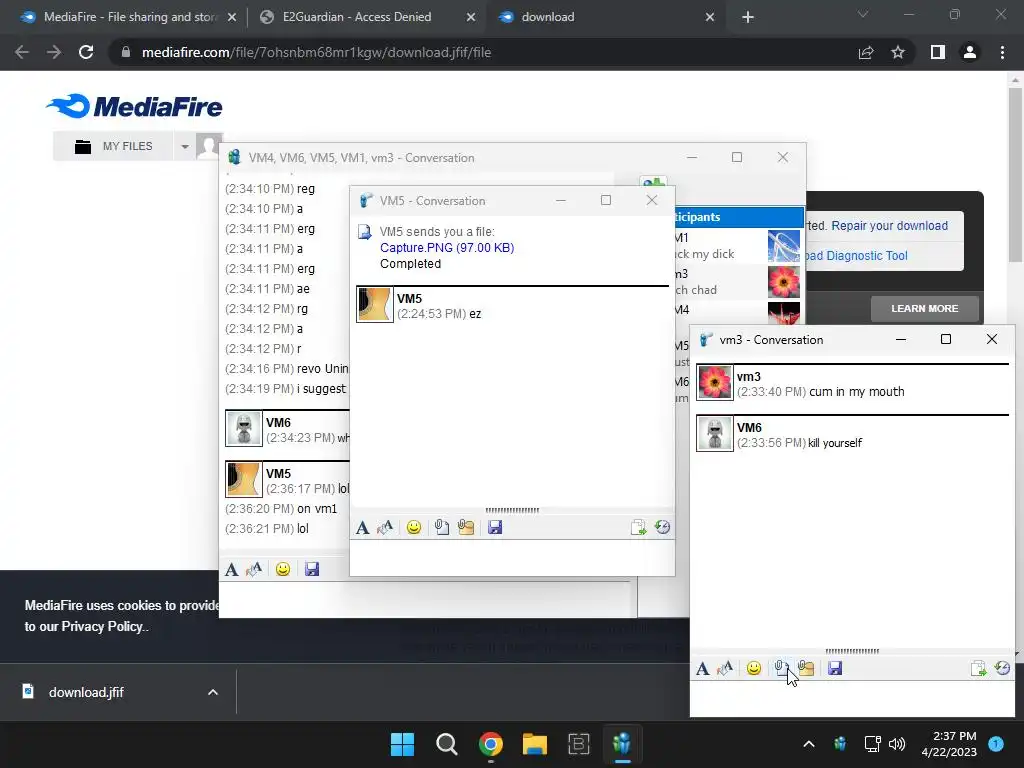Click MY FILES button on MediaFire
Viewport: 1024px width, 768px height.
(114, 146)
